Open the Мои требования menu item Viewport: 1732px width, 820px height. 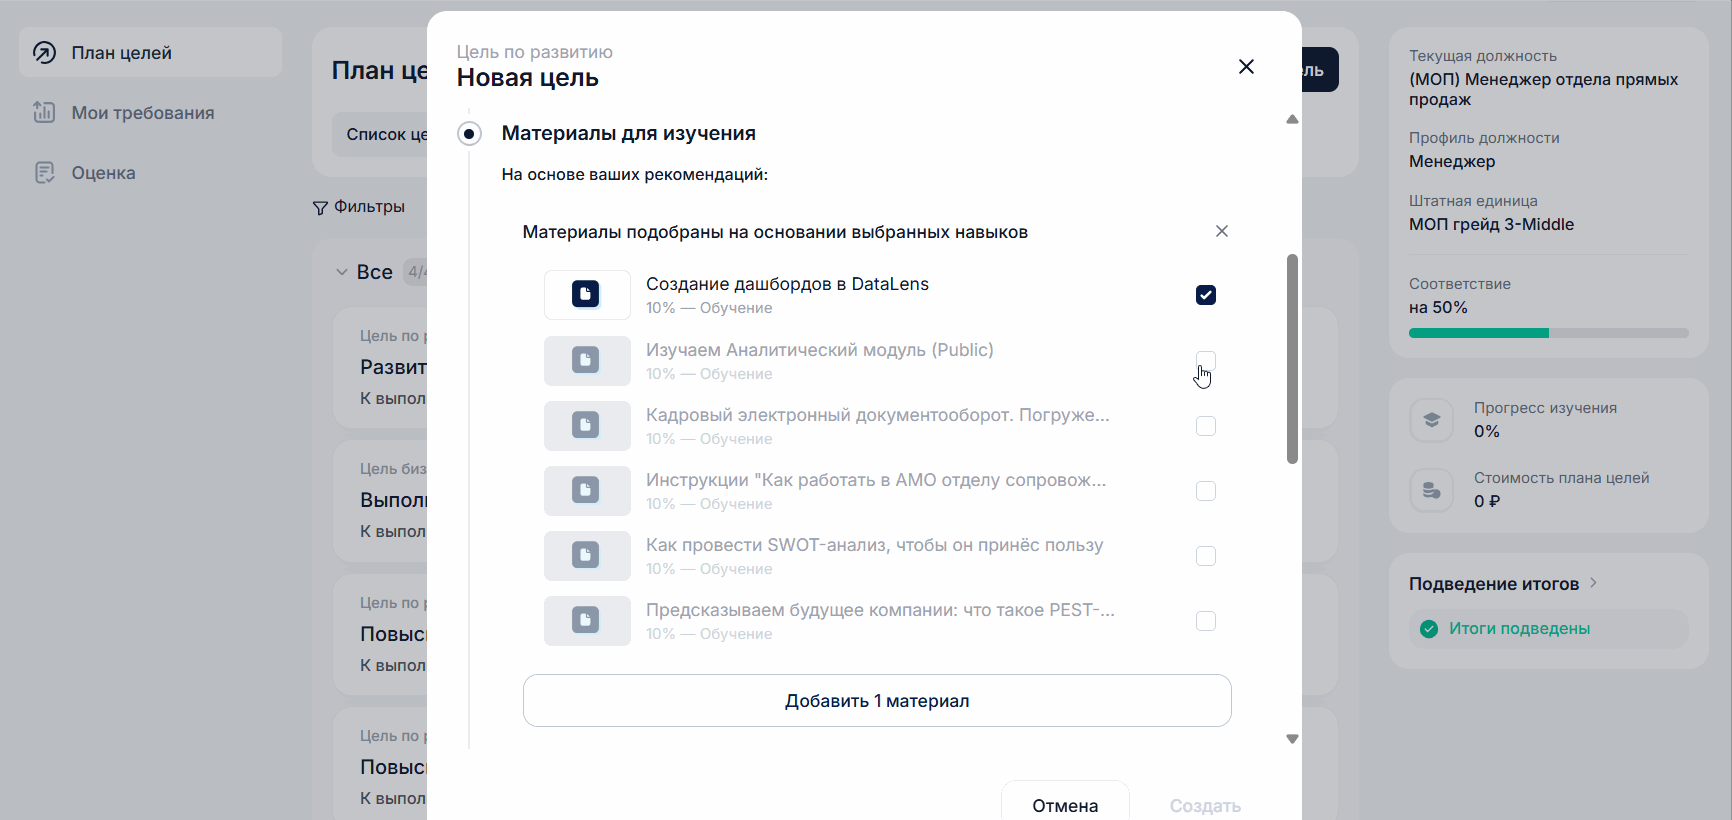click(142, 113)
